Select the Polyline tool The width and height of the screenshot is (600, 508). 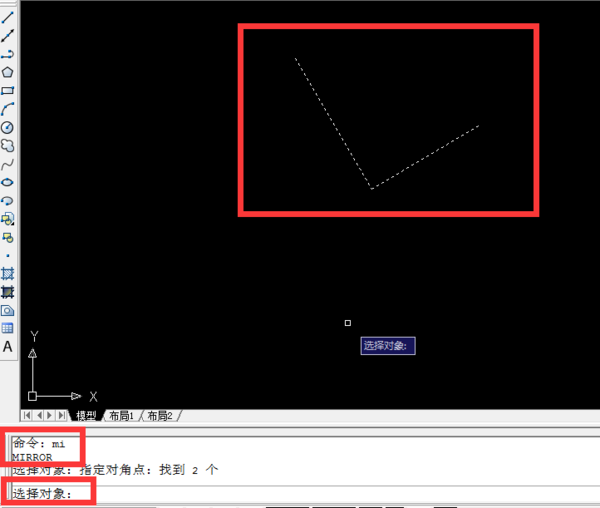pyautogui.click(x=8, y=54)
